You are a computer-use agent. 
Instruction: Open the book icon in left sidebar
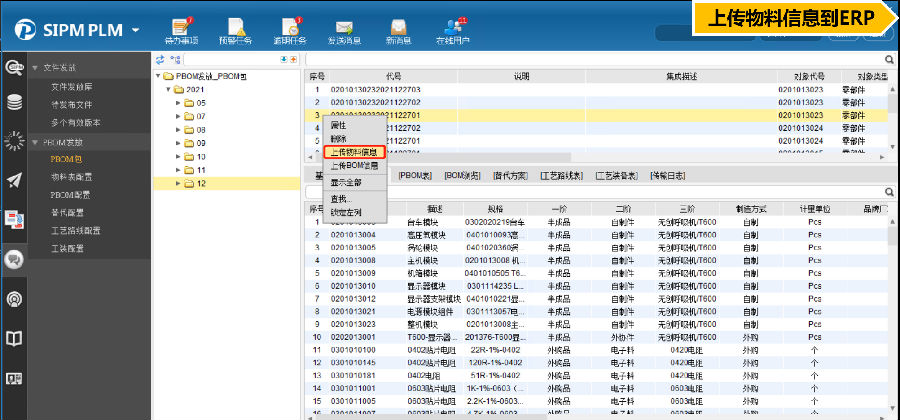(14, 338)
